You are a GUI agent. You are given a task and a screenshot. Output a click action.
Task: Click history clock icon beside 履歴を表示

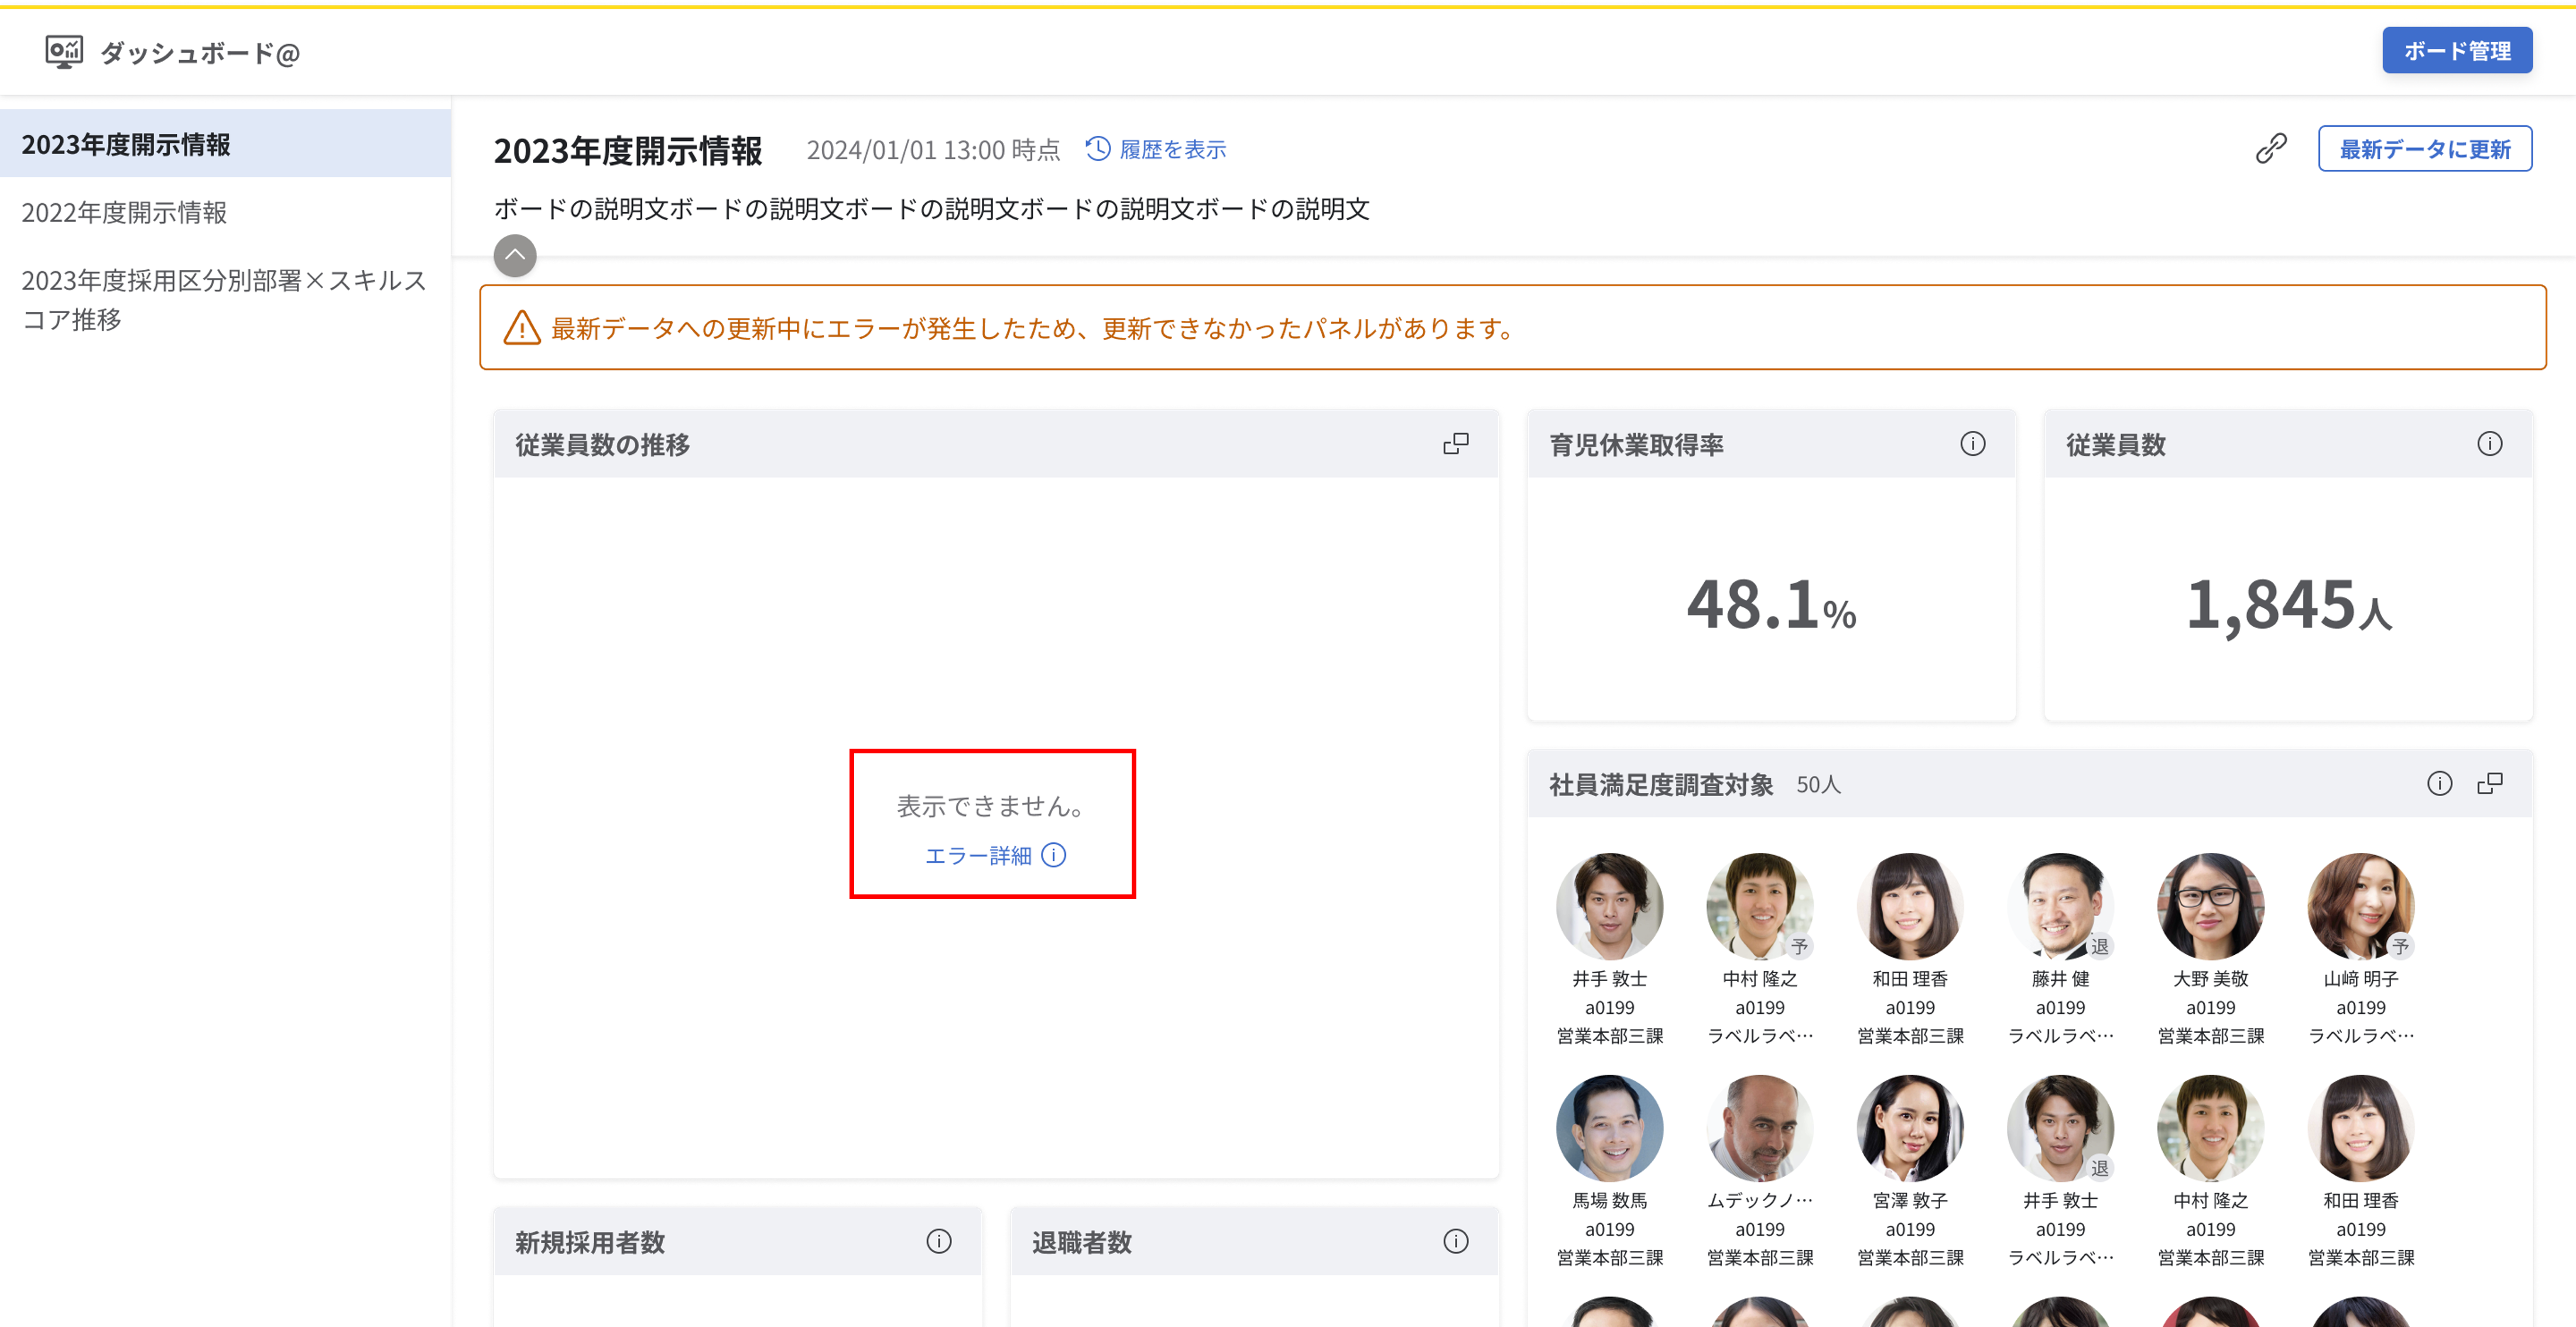click(1098, 149)
